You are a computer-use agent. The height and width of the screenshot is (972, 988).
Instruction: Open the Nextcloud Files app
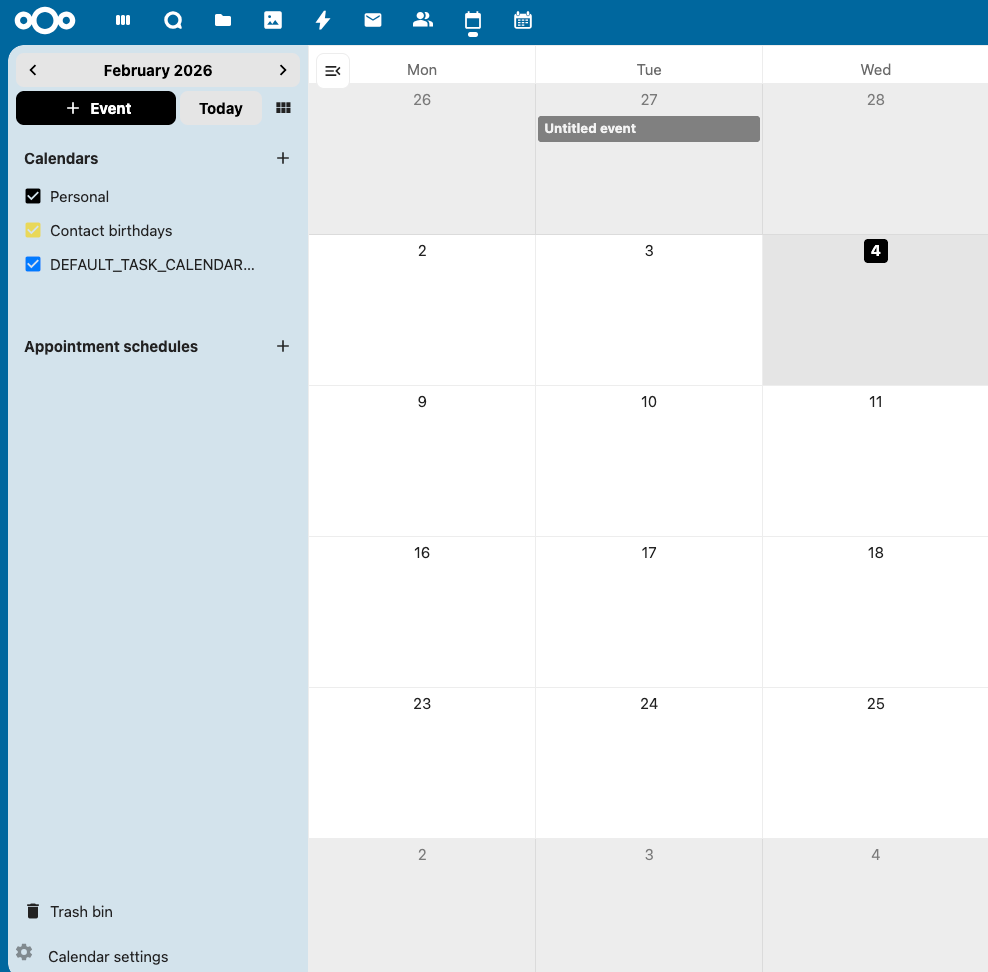(223, 20)
